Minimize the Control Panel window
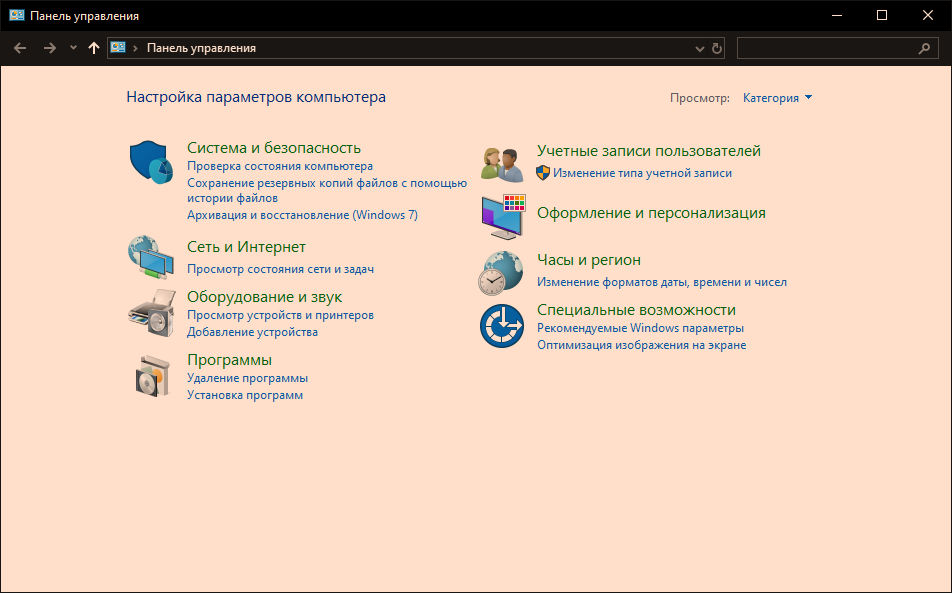Screen dimensions: 952x593 [837, 16]
